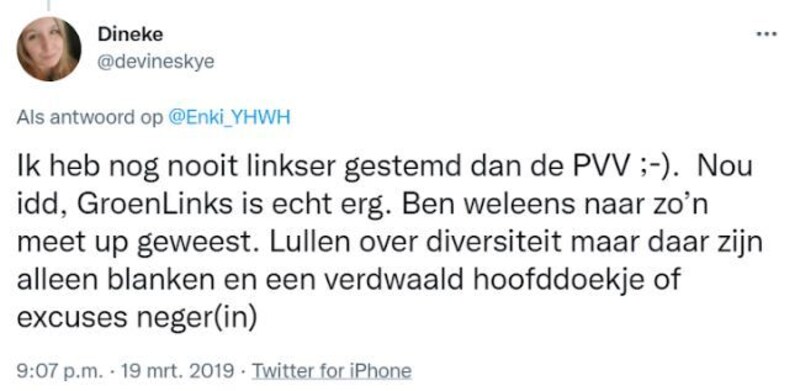Viewport: 800px width, 391px height.
Task: Click the 'Als antwoord op' label
Action: (90, 118)
